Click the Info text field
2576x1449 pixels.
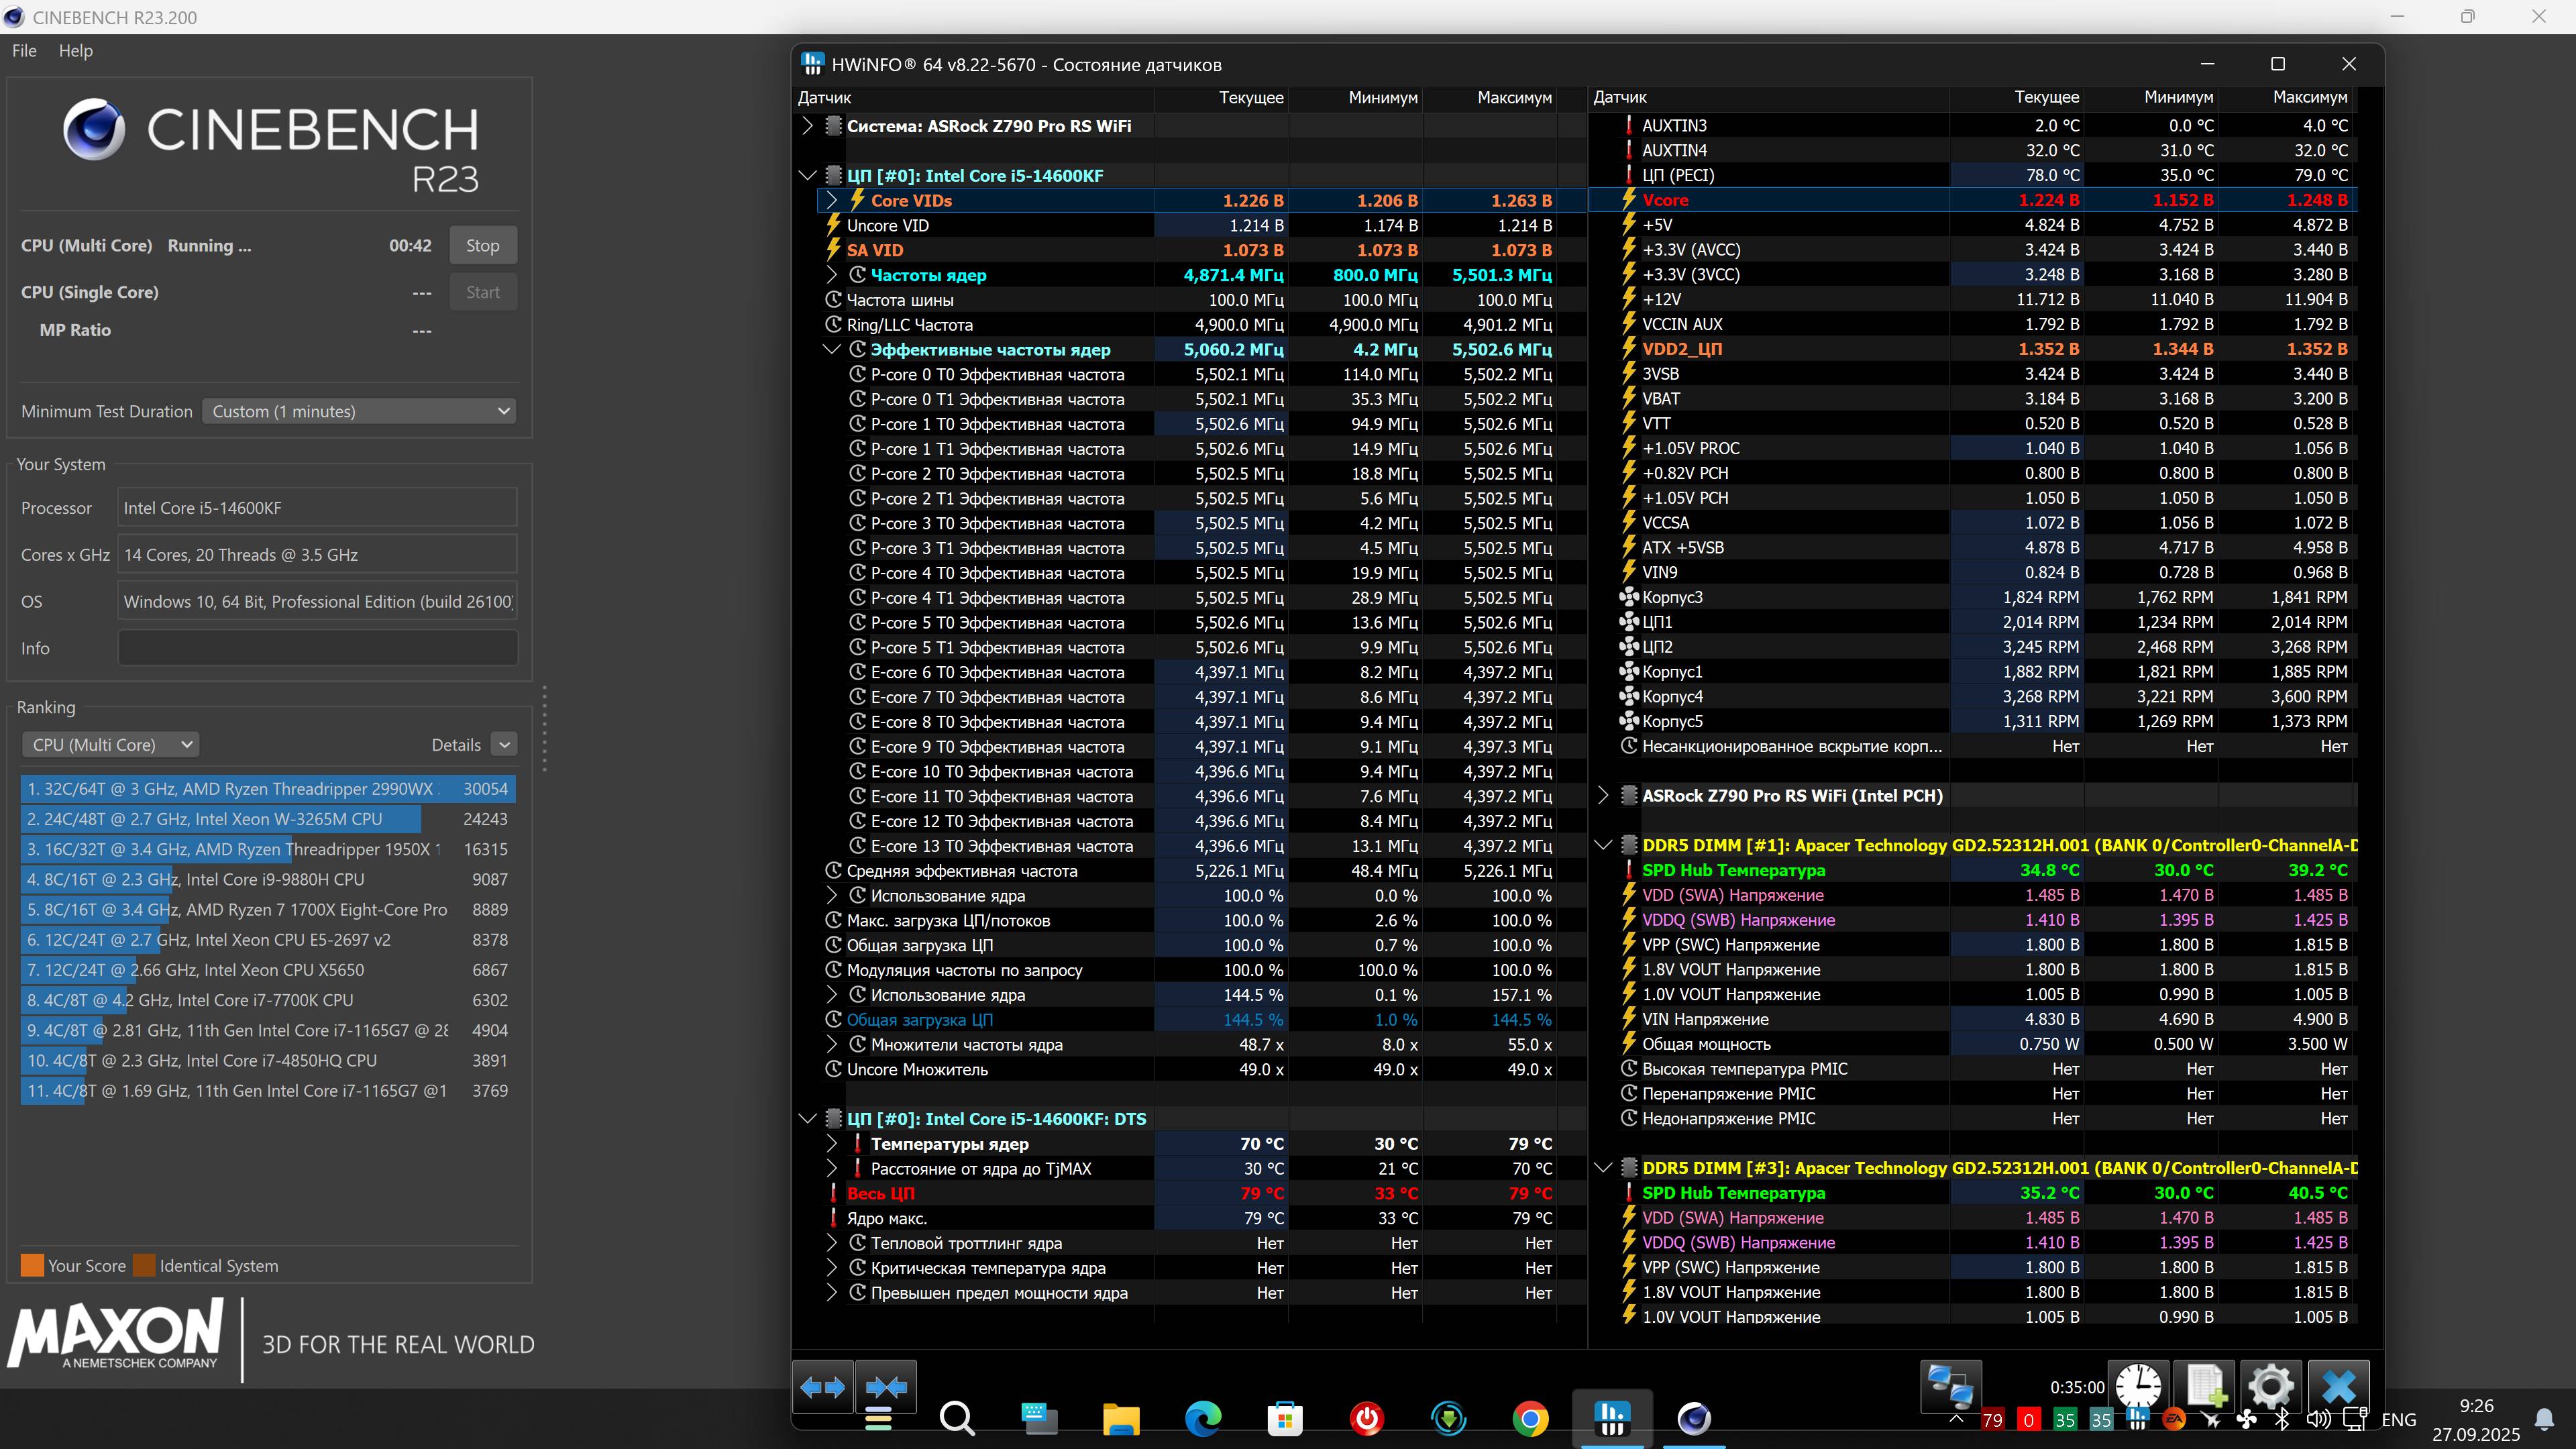pos(317,648)
